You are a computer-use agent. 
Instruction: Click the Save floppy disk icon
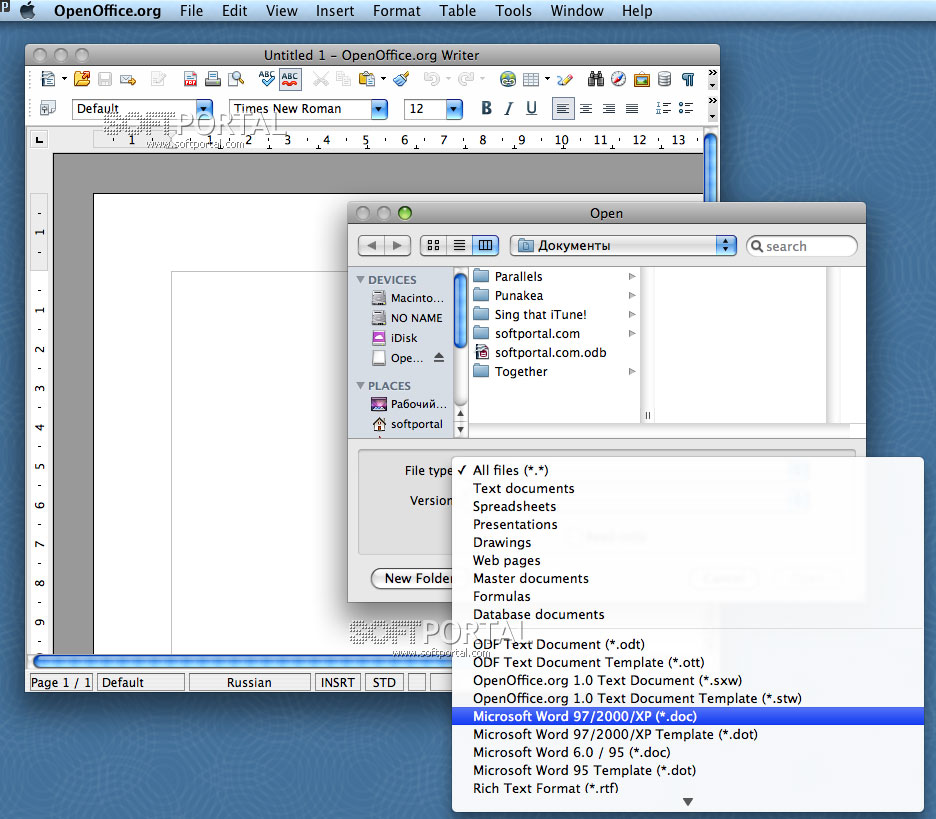[x=104, y=79]
